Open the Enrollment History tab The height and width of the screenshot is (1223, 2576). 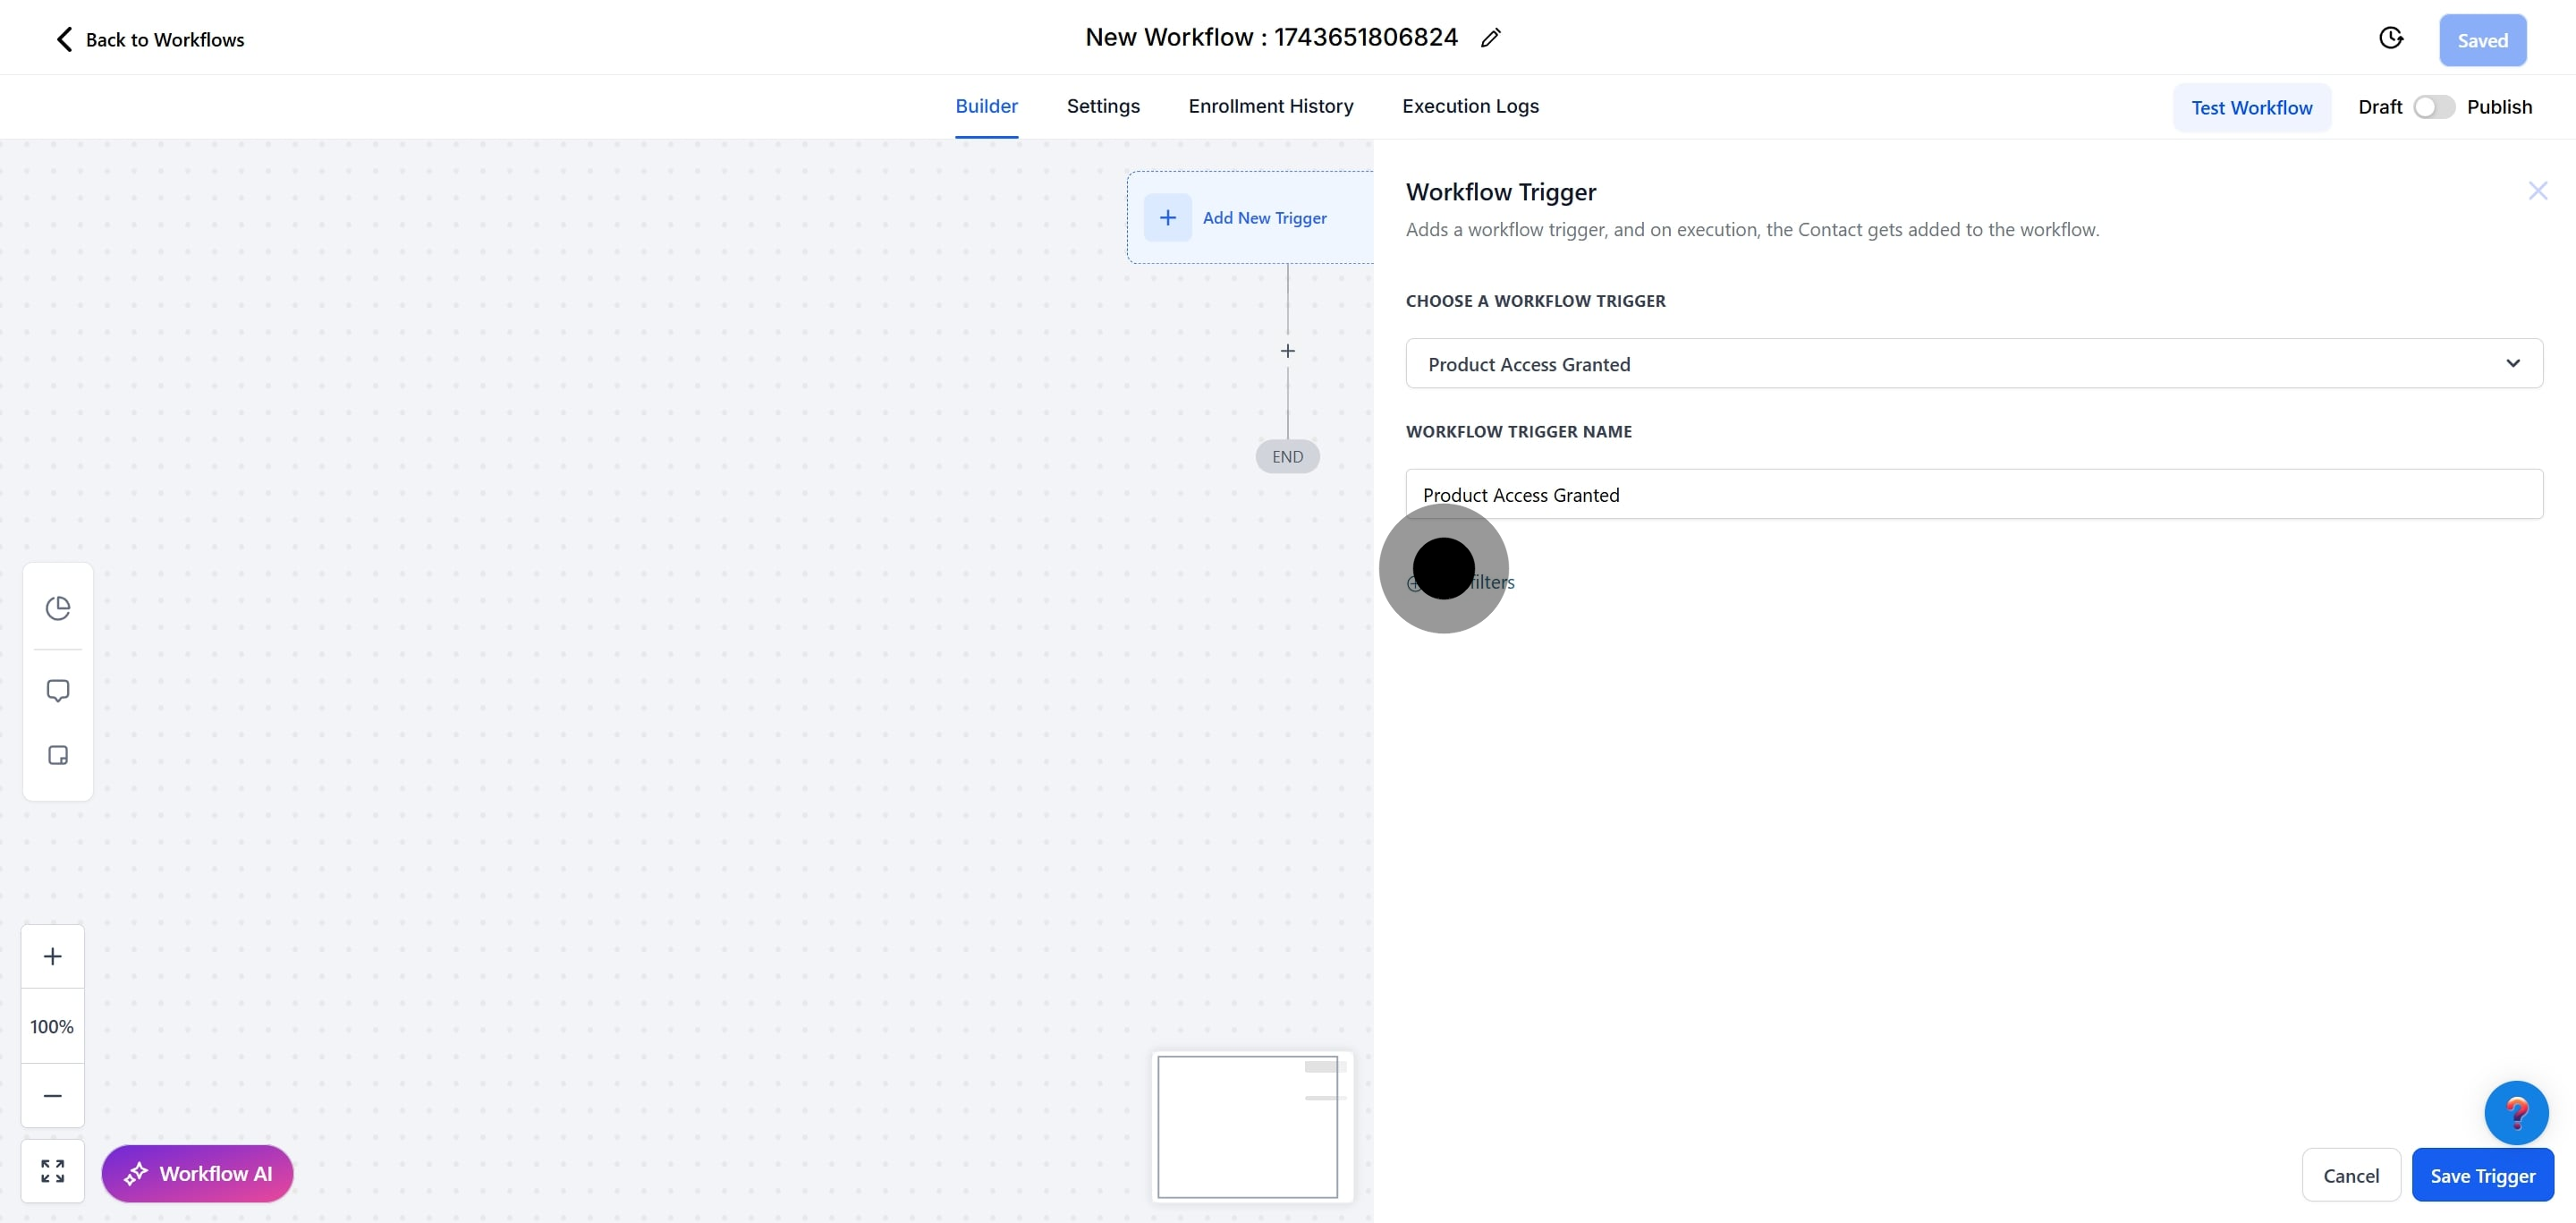click(1270, 106)
